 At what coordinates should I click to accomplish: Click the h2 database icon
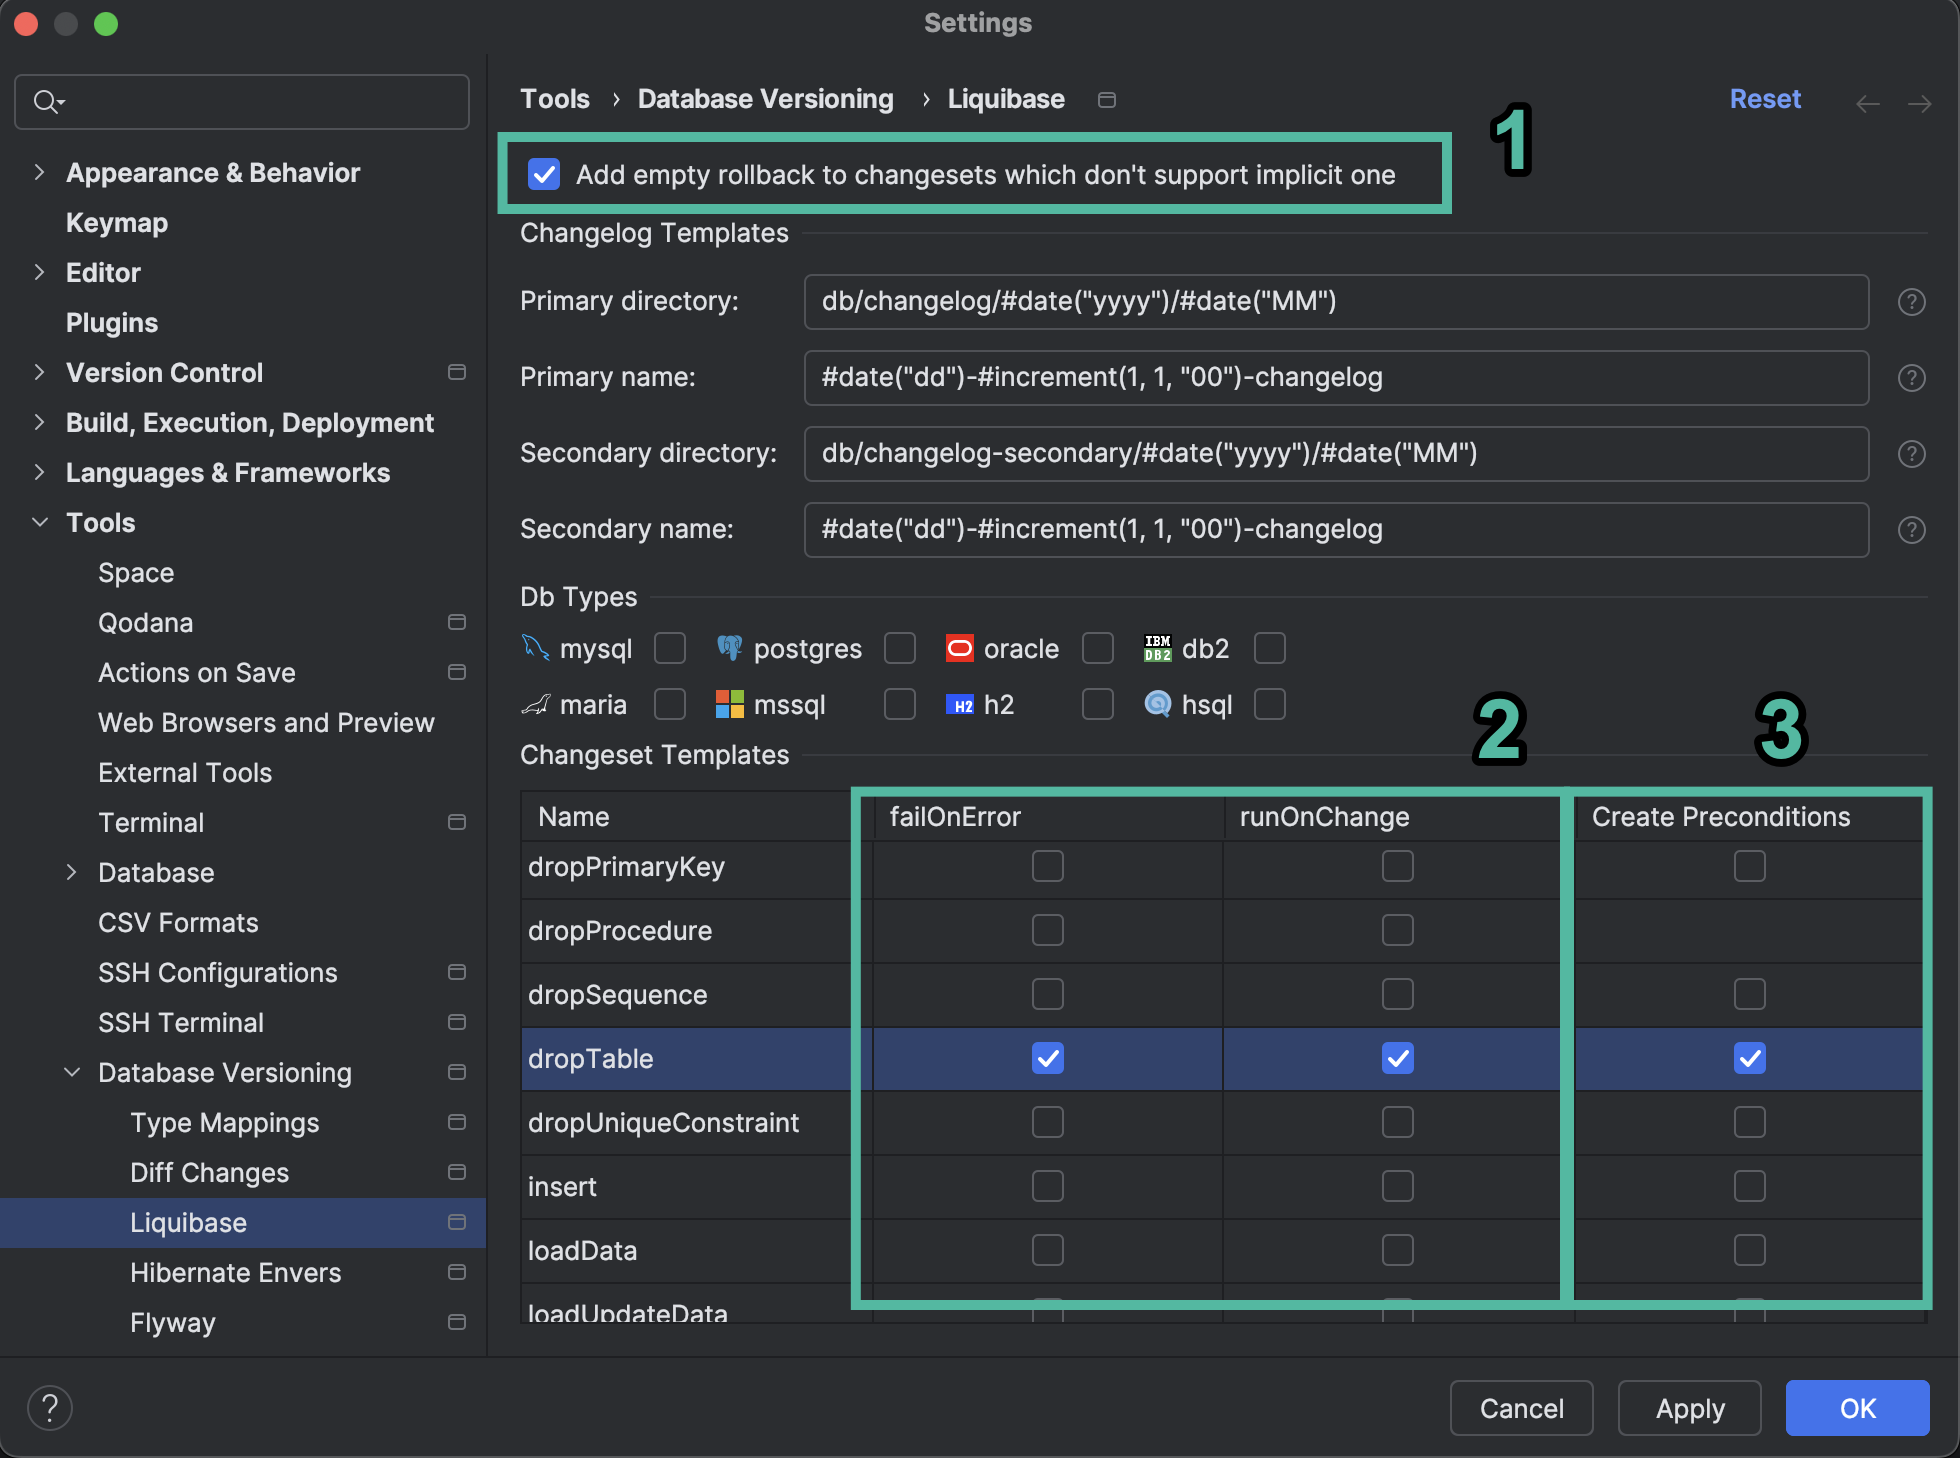coord(960,704)
